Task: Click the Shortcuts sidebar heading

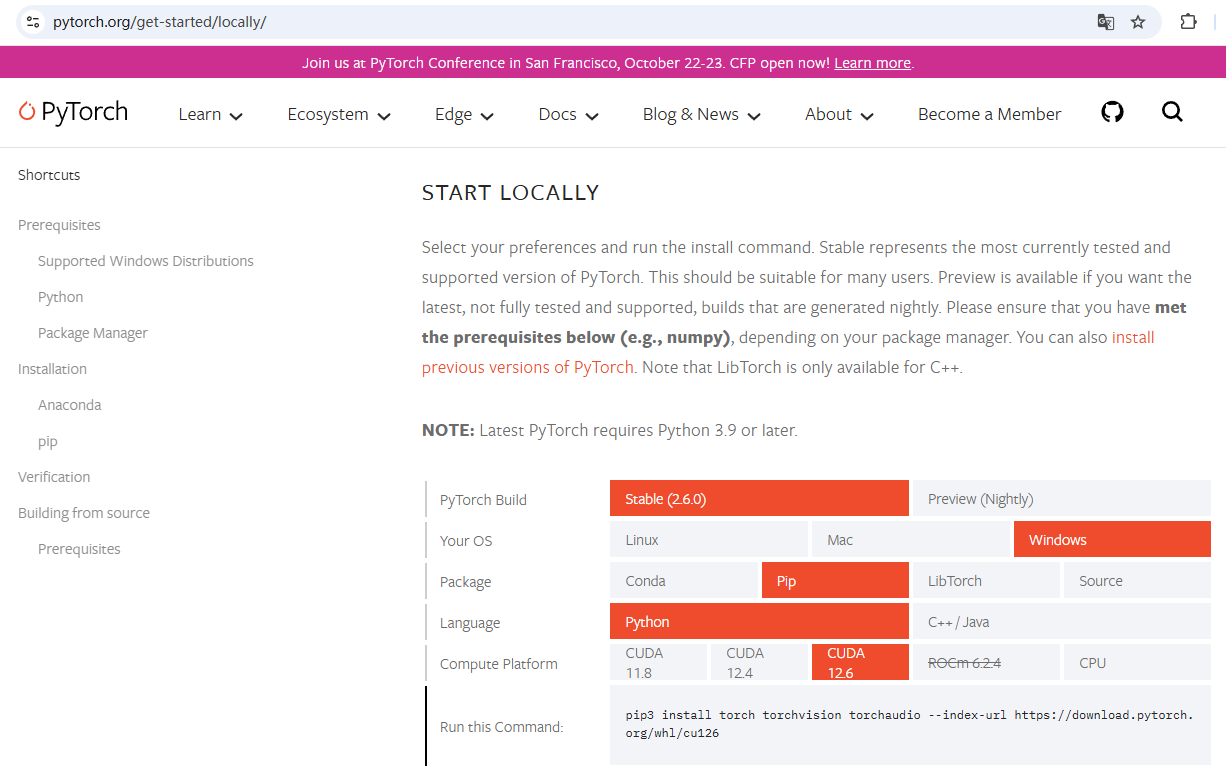Action: pyautogui.click(x=49, y=175)
